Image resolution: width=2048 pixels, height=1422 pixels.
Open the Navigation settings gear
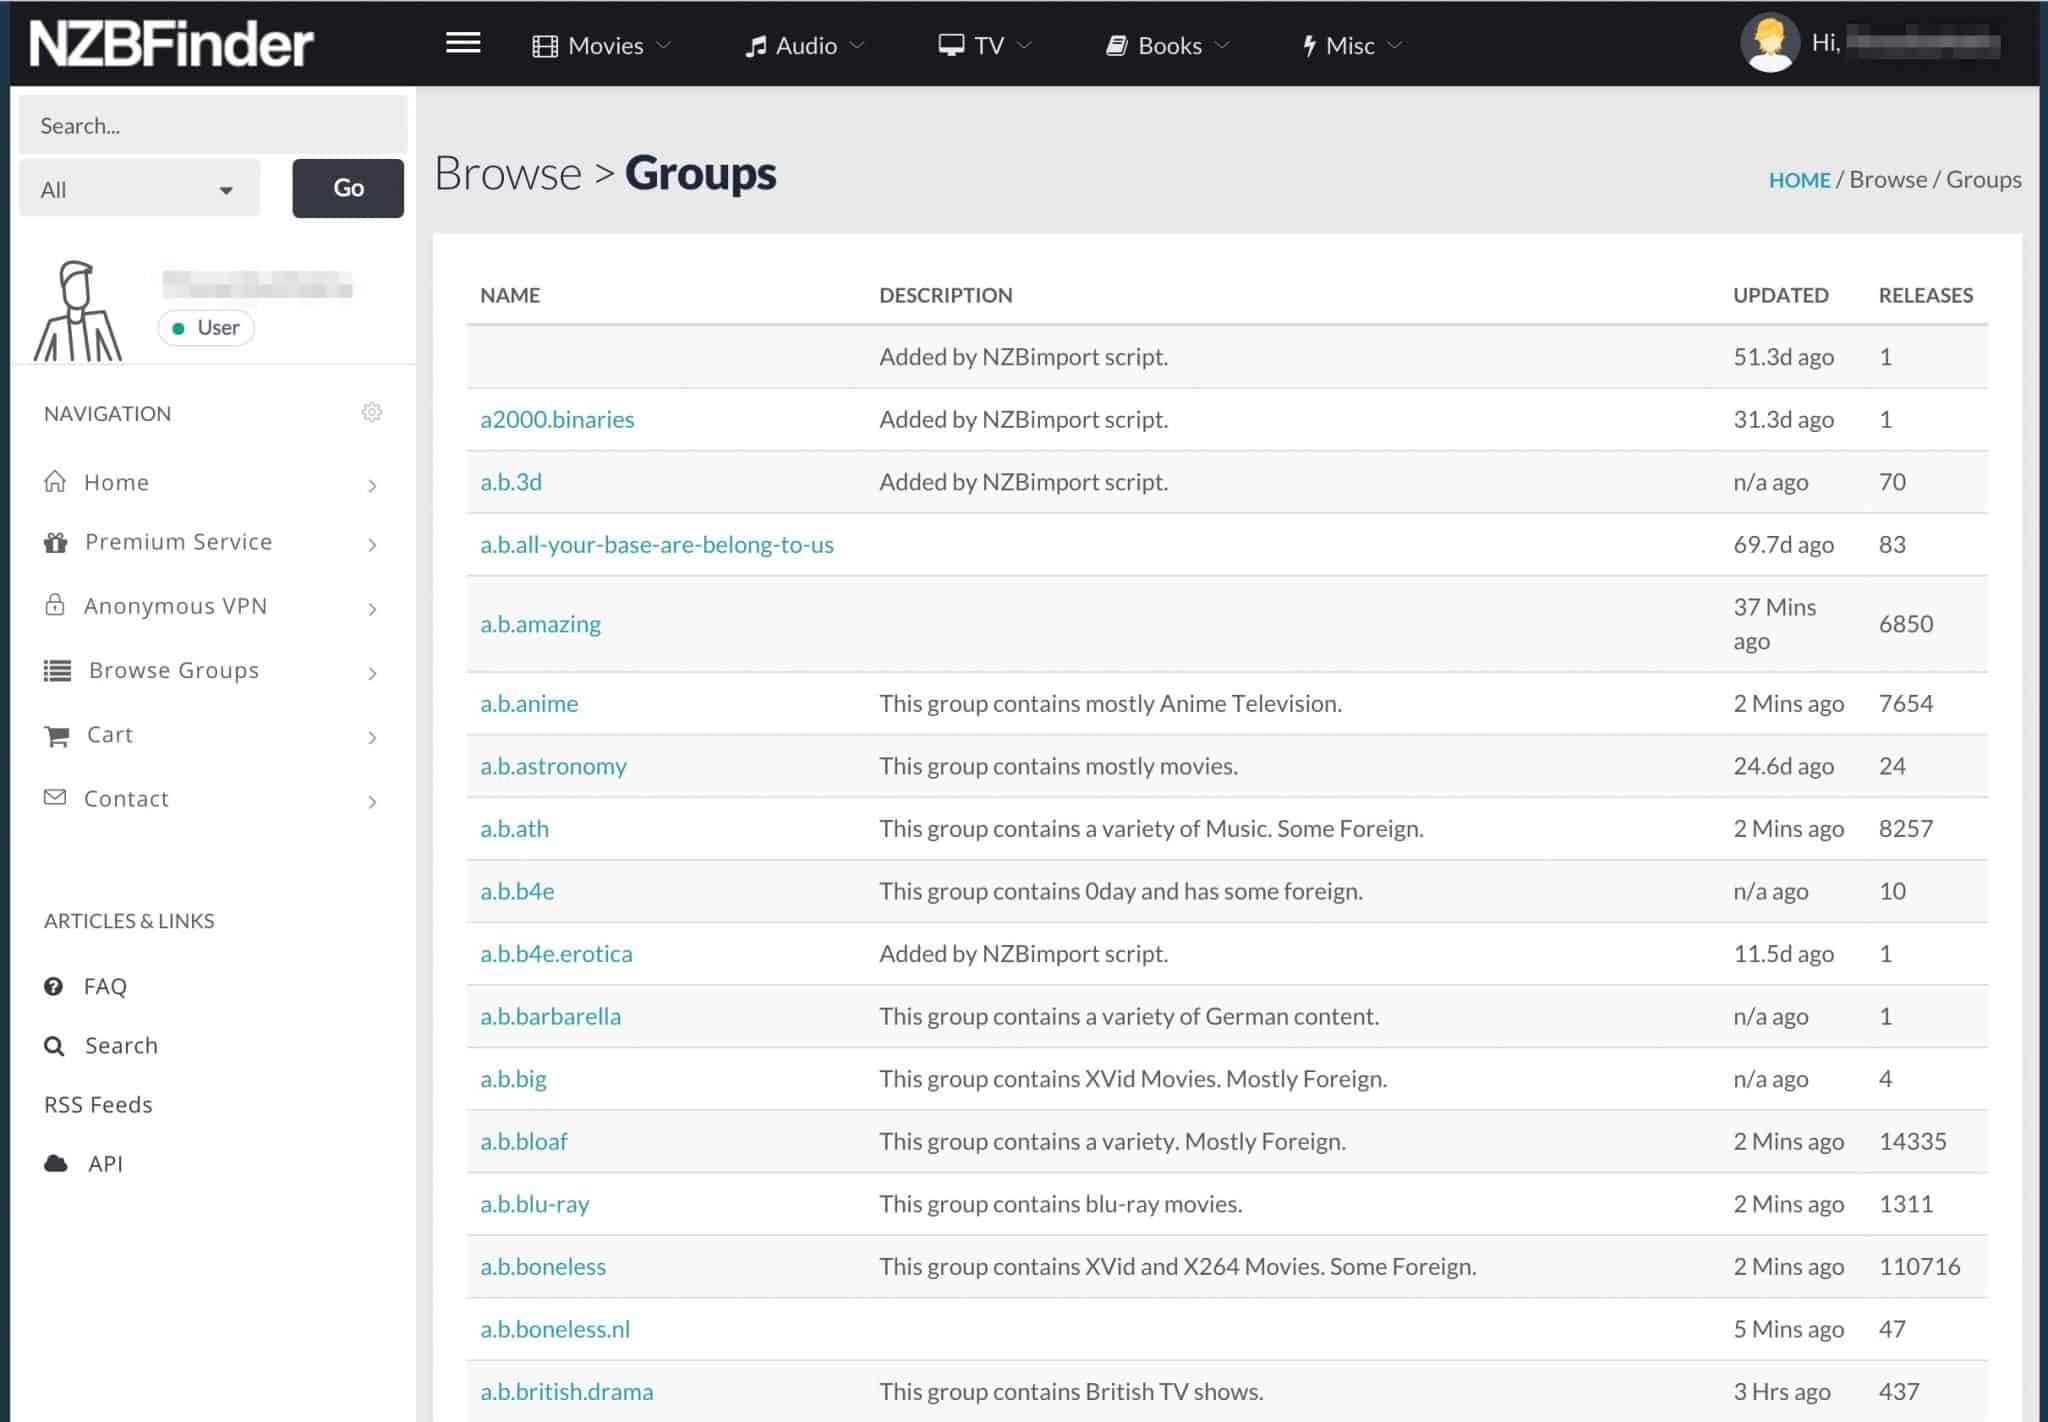pyautogui.click(x=371, y=413)
